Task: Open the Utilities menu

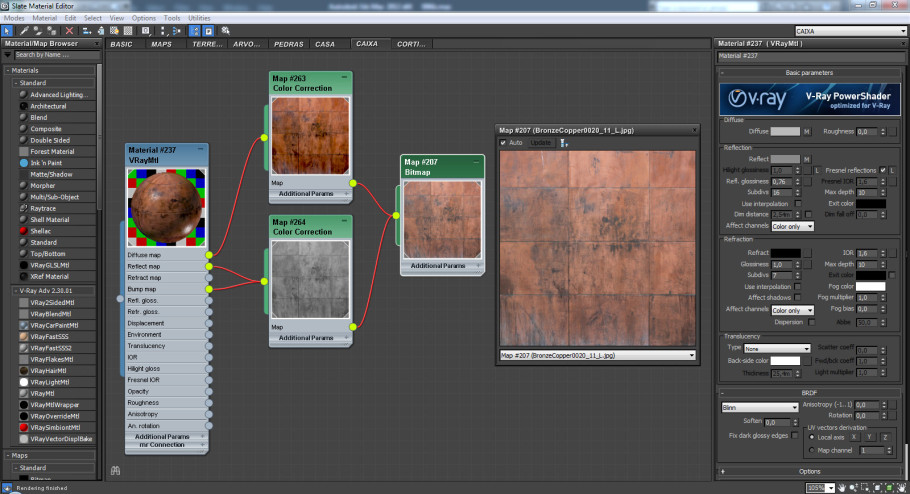Action: (199, 18)
